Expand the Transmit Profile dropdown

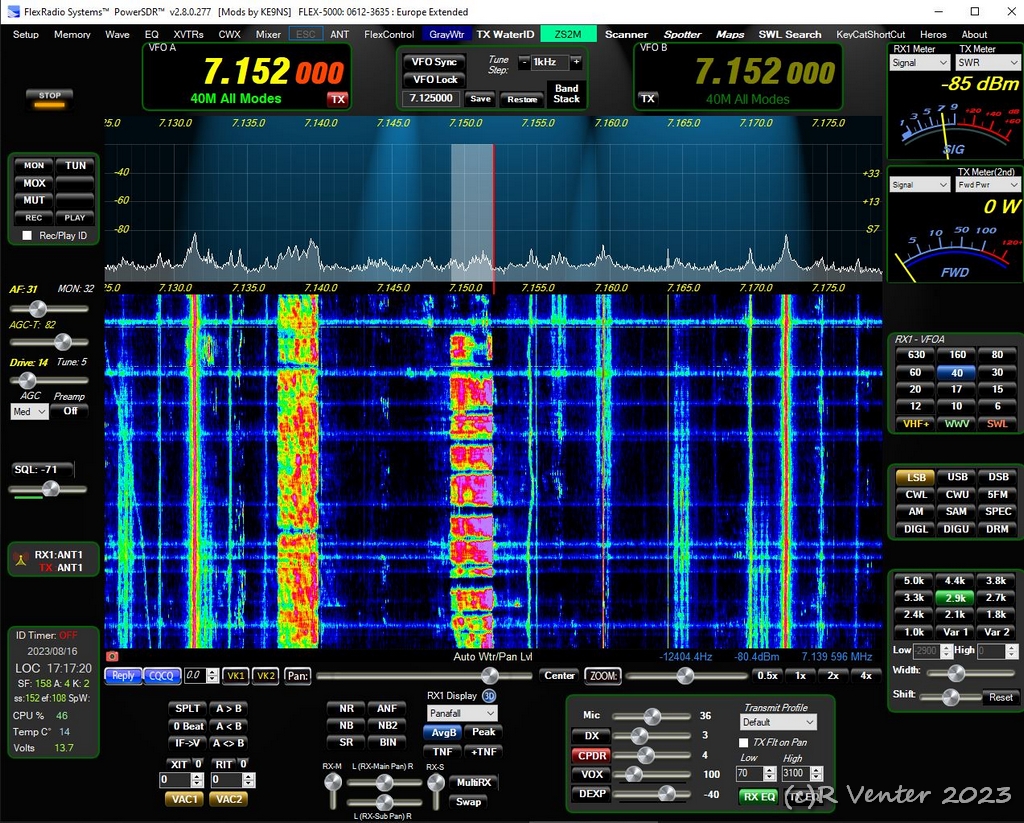778,722
